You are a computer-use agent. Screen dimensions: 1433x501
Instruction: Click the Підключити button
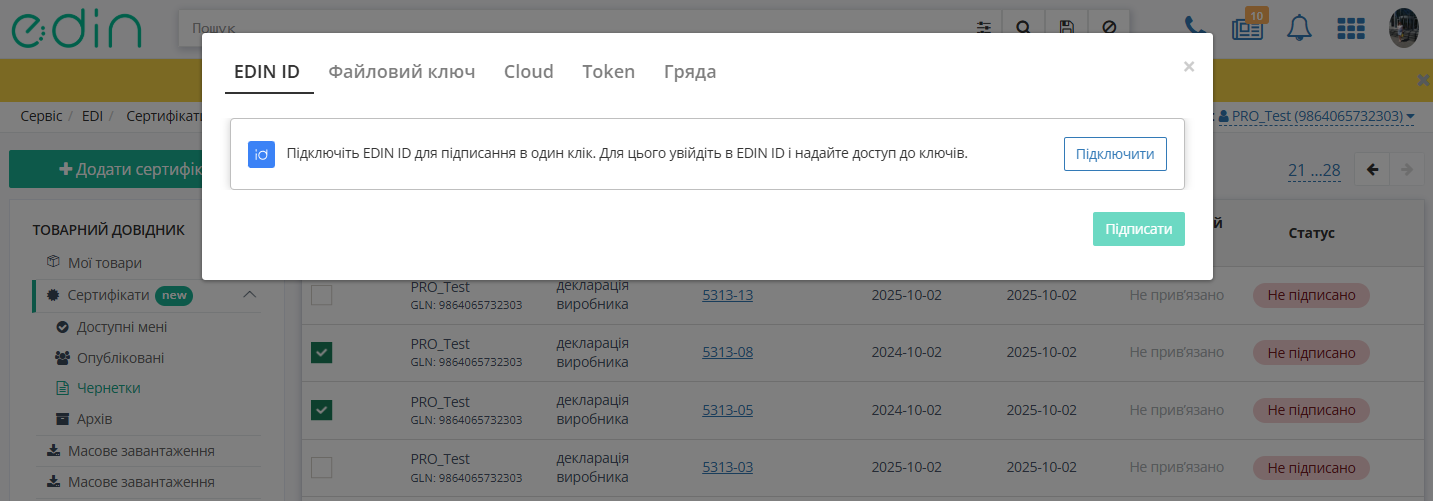pyautogui.click(x=1115, y=154)
